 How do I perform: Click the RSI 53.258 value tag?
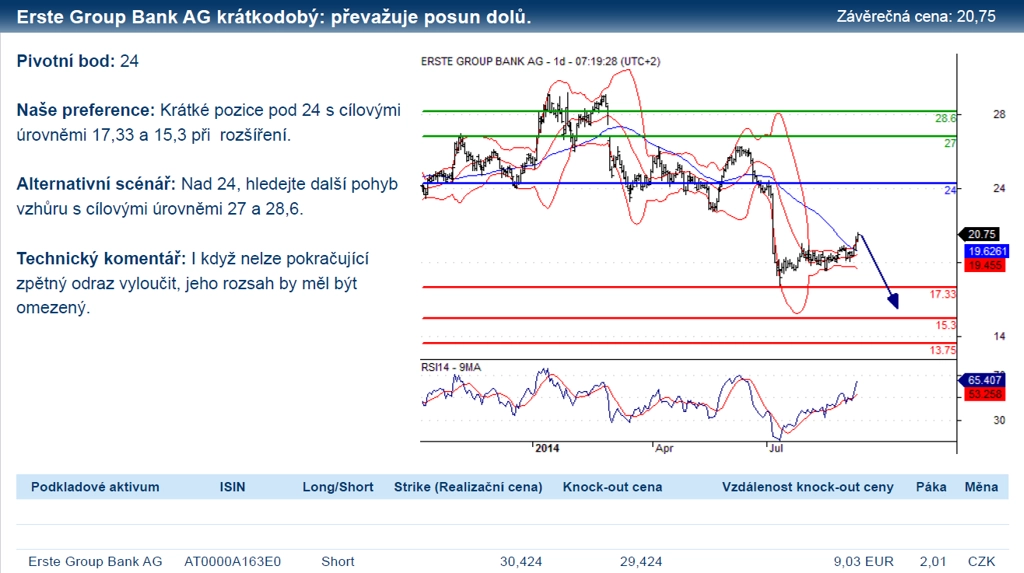click(x=984, y=395)
